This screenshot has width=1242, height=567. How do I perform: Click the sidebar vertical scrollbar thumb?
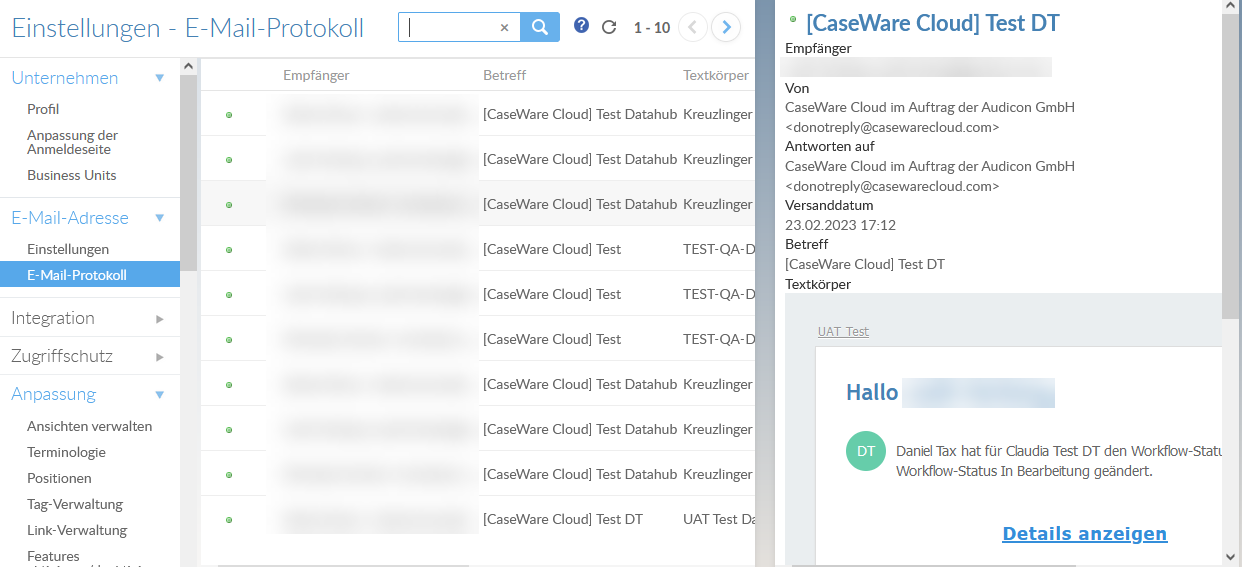pyautogui.click(x=188, y=172)
